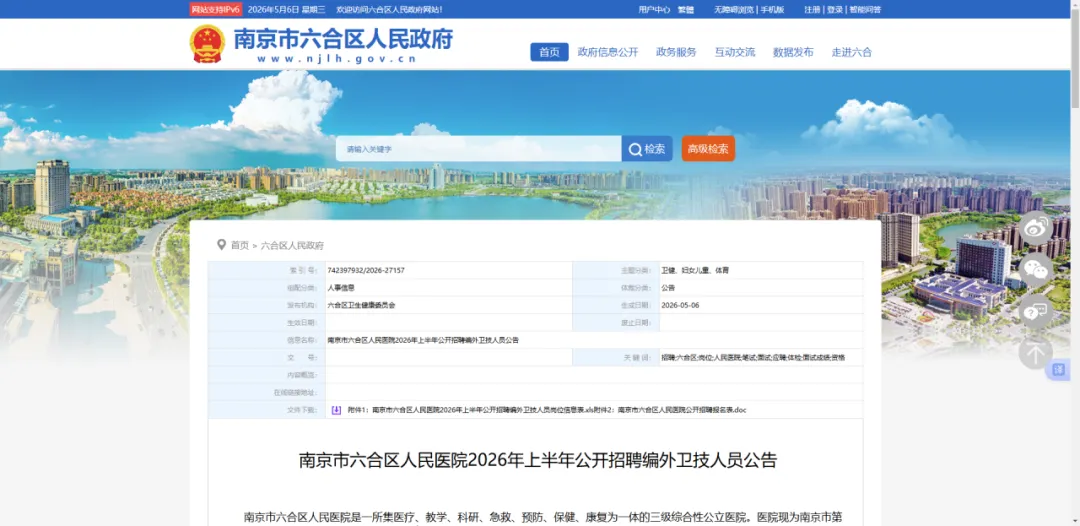This screenshot has height=526, width=1080.
Task: Select the 首页 navigation tab
Action: pyautogui.click(x=549, y=52)
